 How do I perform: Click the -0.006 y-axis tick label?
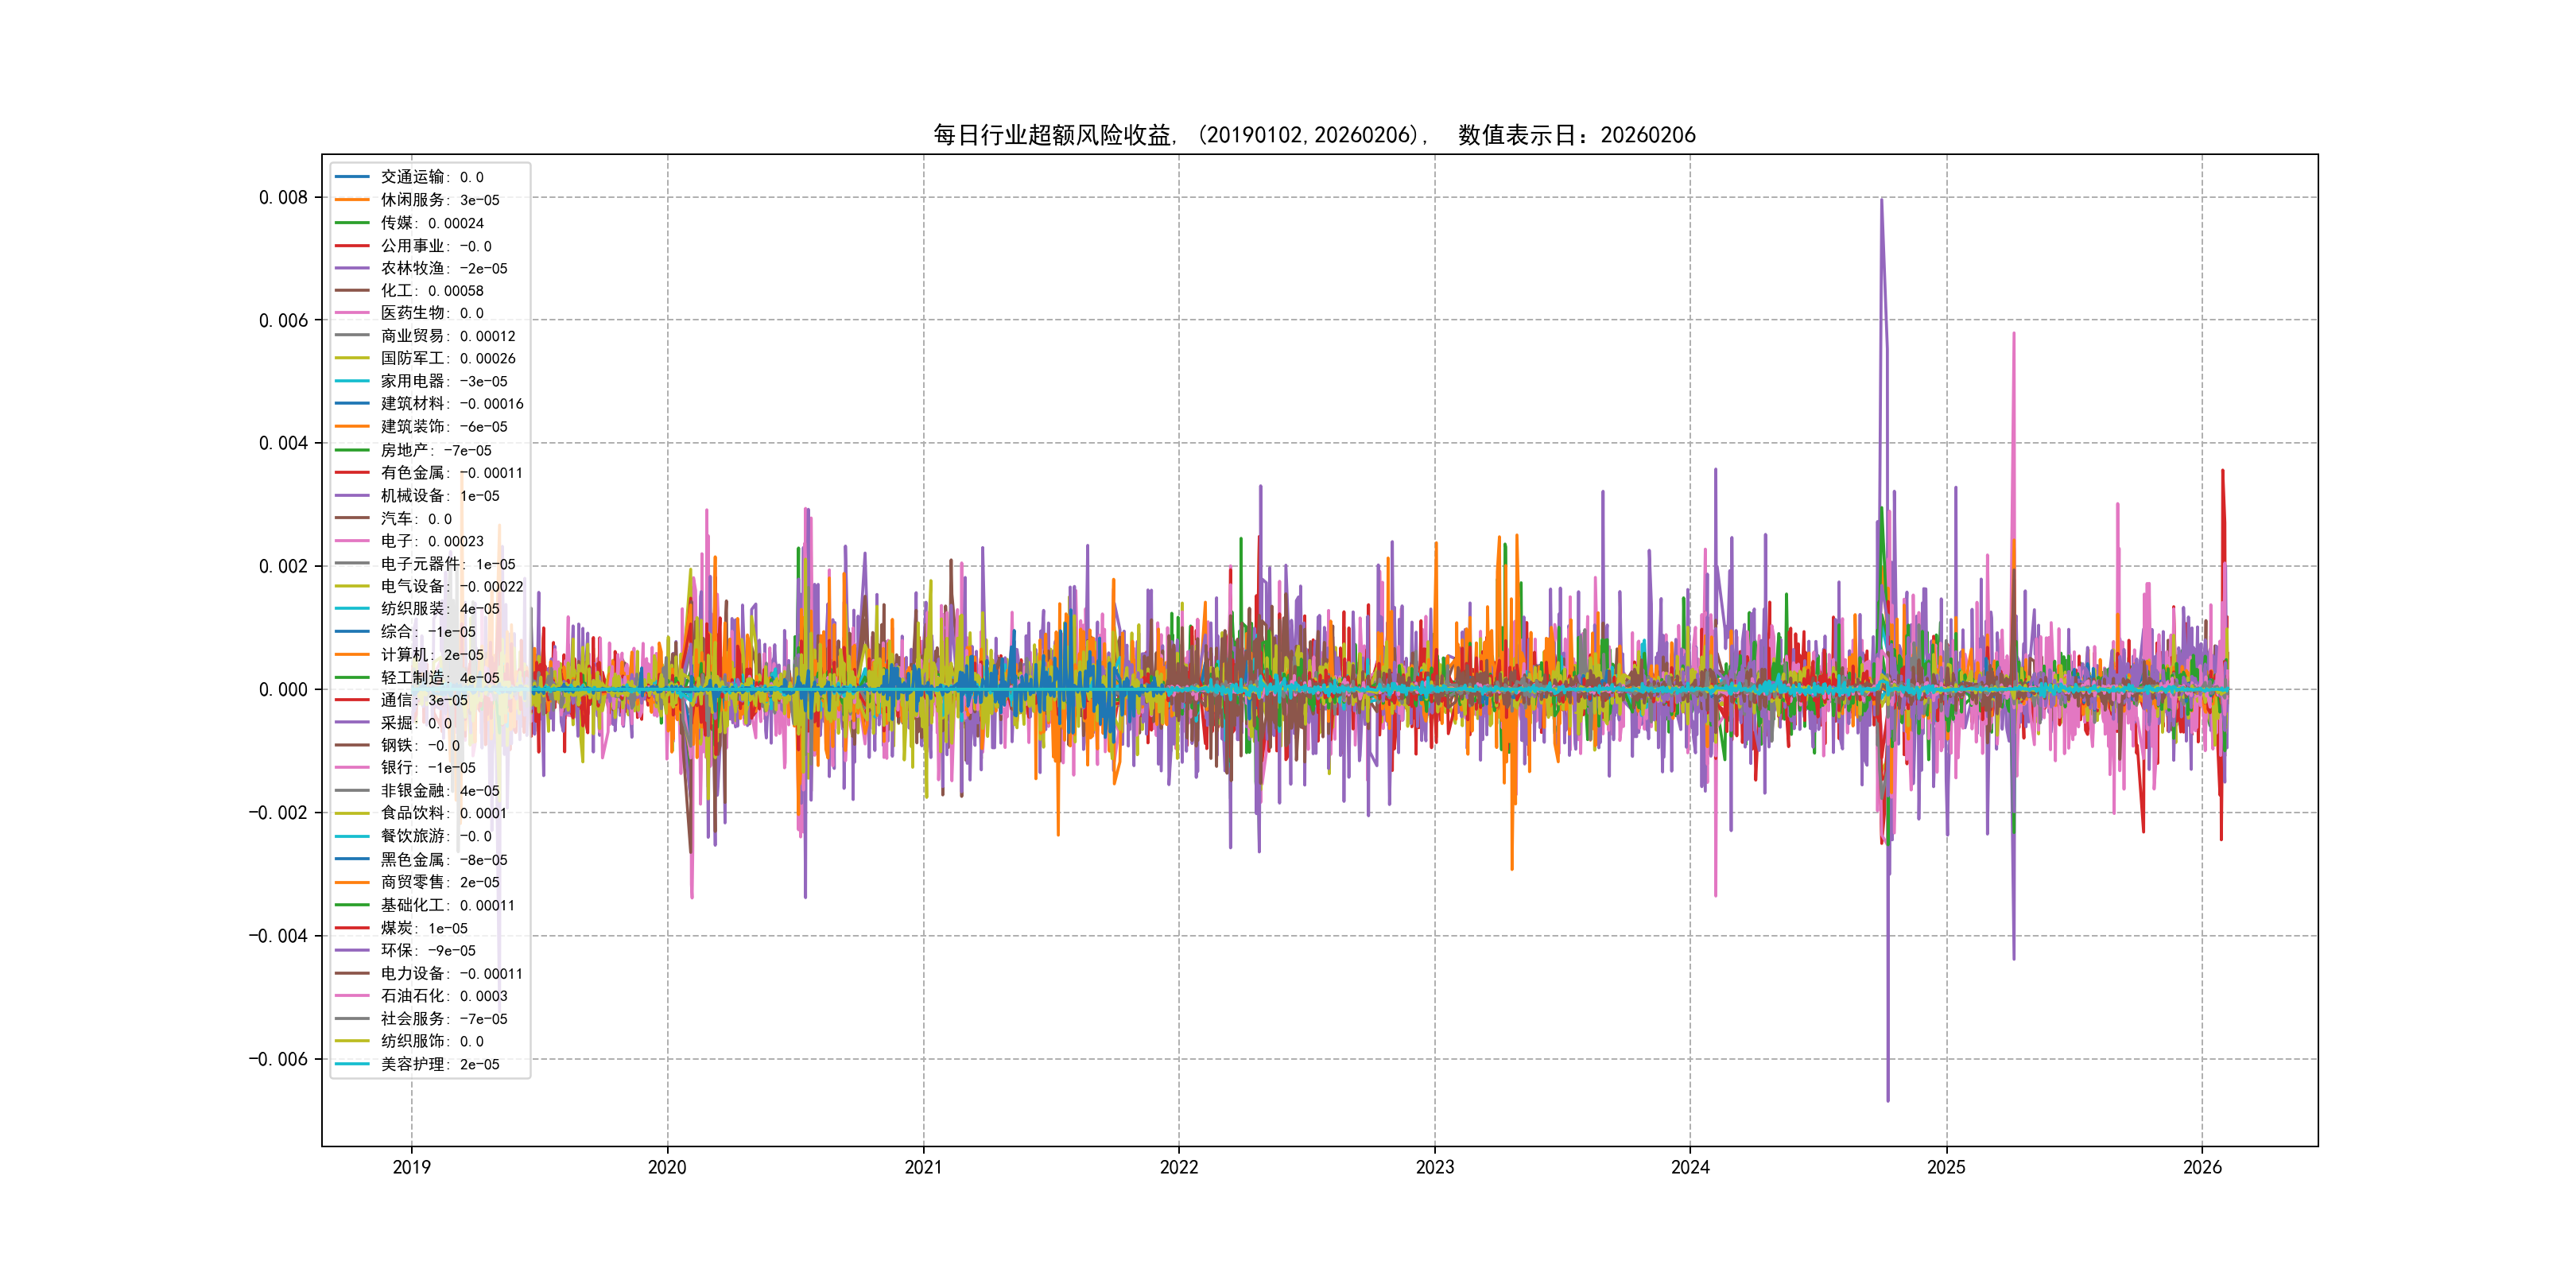pos(278,1059)
